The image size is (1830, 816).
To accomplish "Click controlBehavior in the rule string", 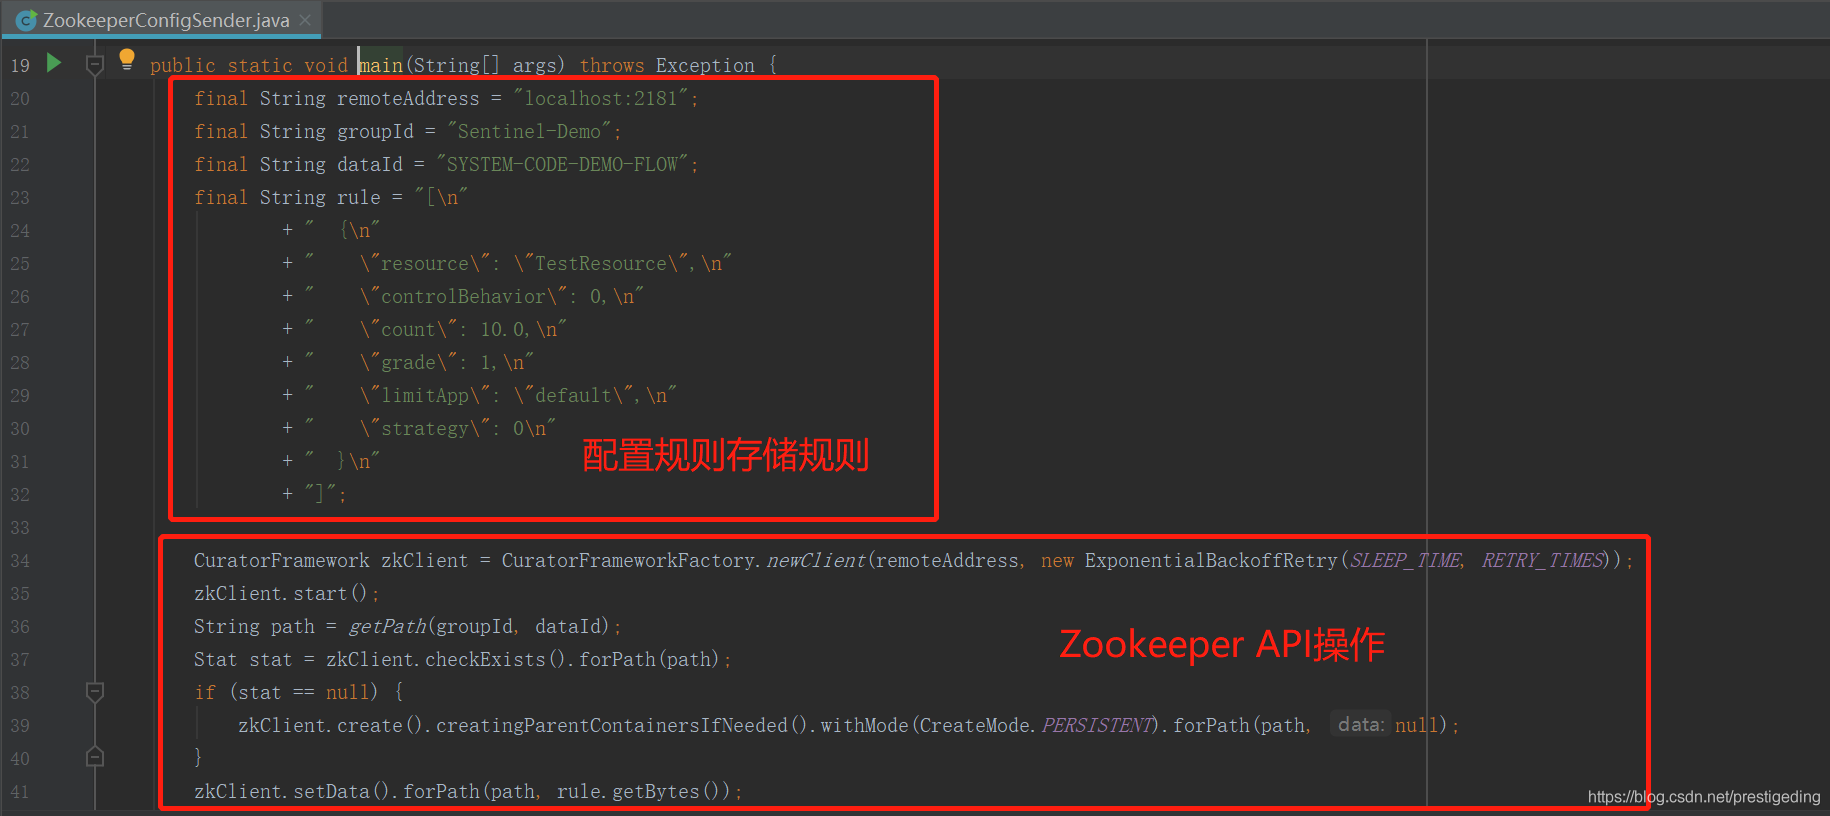I will pos(463,296).
